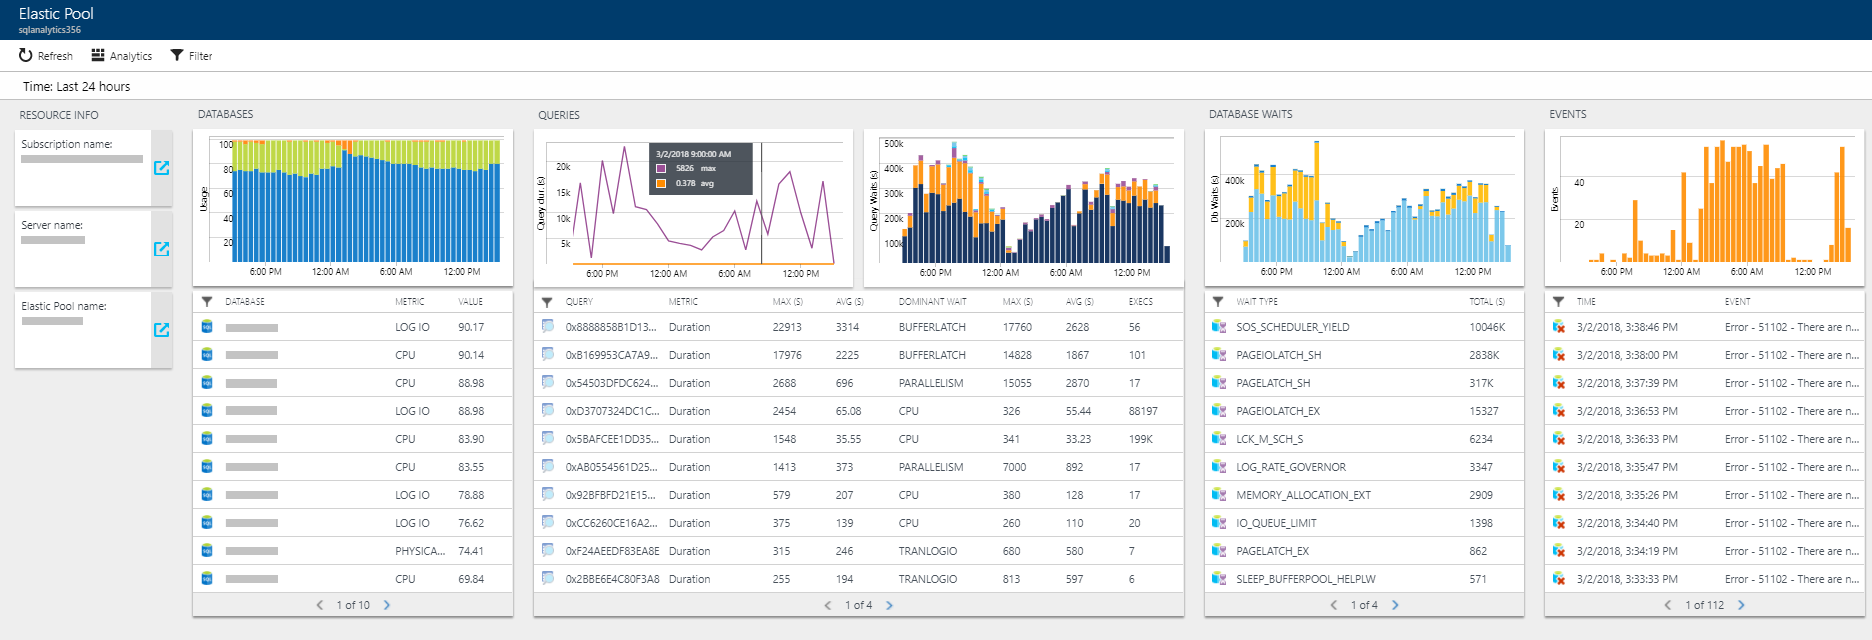The image size is (1872, 640).
Task: Open Subscription name external link icon
Action: pyautogui.click(x=161, y=168)
